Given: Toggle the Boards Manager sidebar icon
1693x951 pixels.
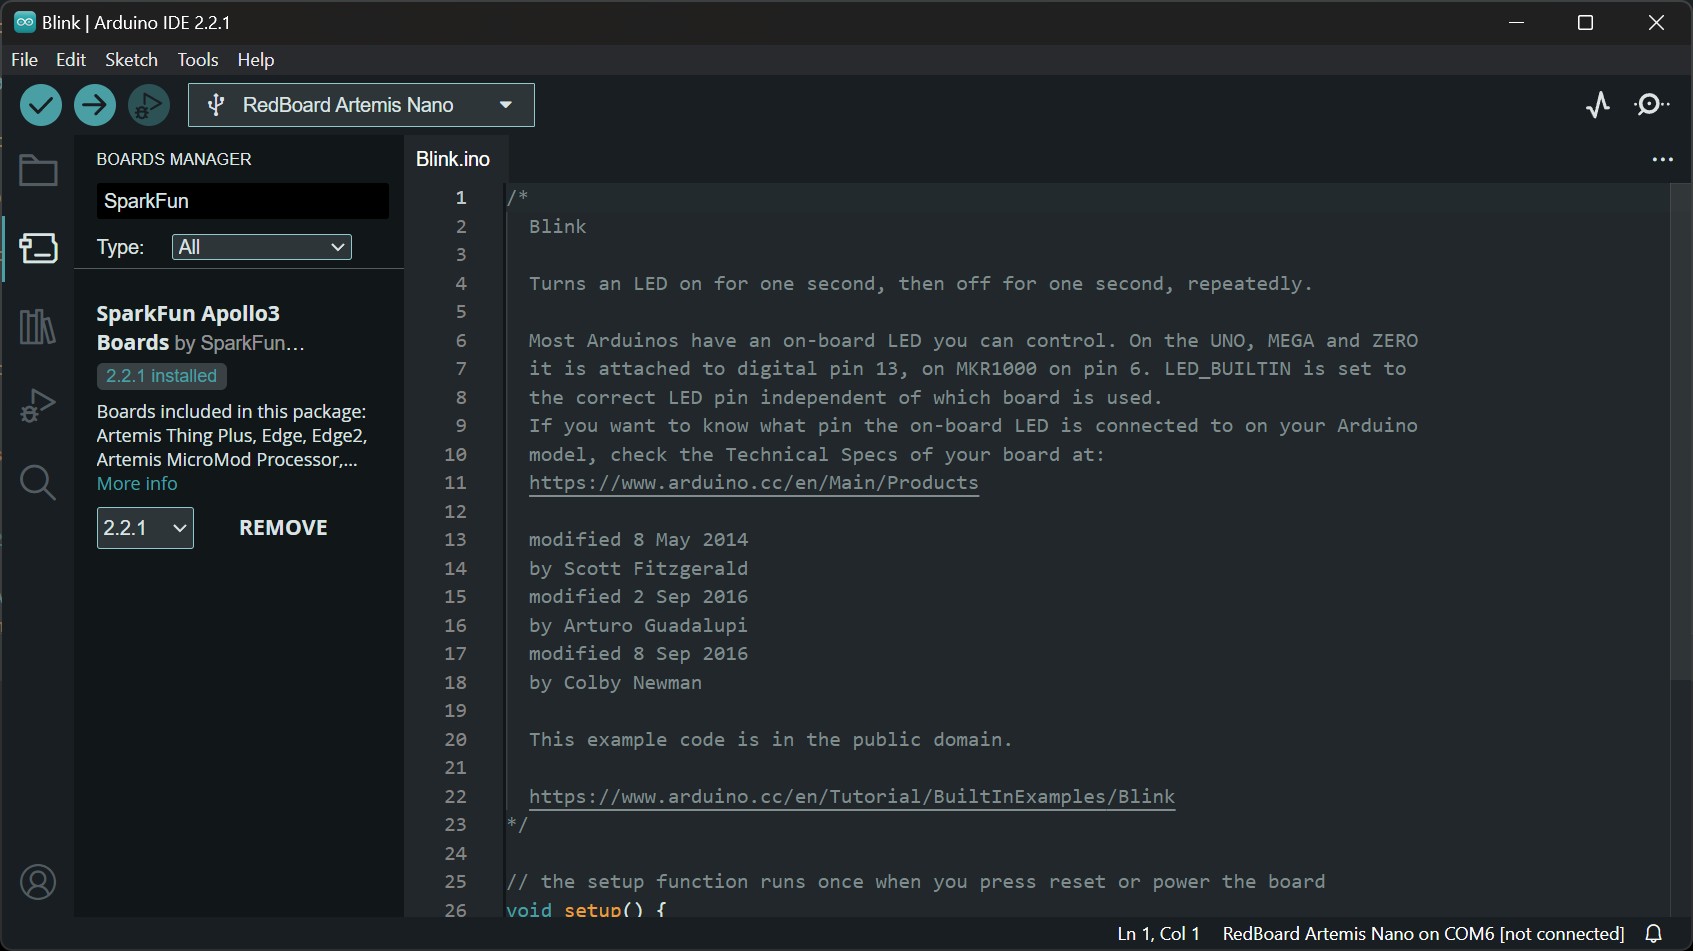Looking at the screenshot, I should [x=38, y=248].
